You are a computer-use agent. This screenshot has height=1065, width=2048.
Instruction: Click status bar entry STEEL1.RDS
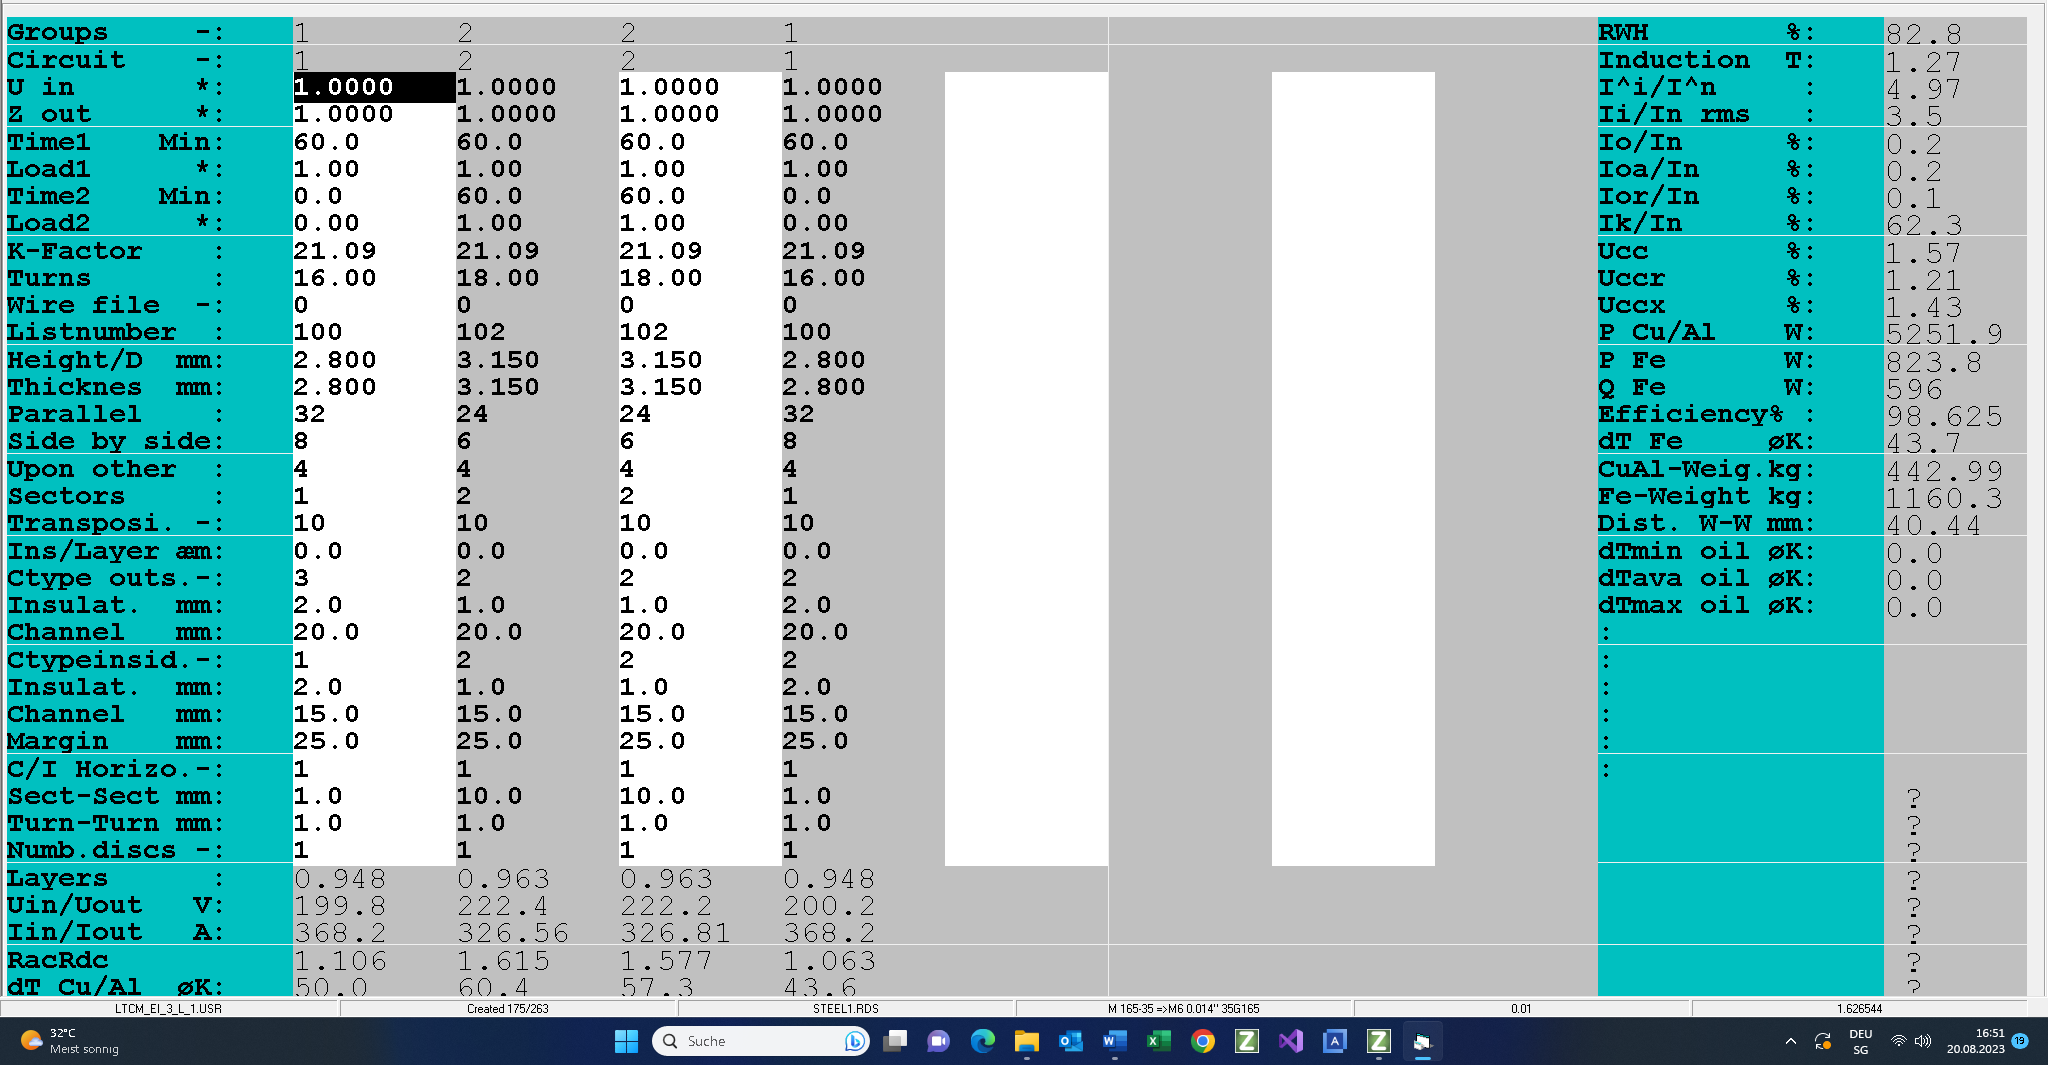tap(846, 1008)
